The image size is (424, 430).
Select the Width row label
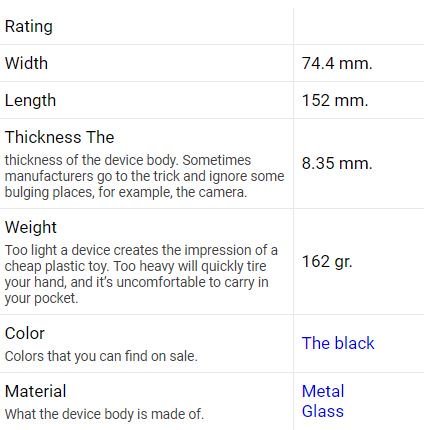(x=26, y=63)
